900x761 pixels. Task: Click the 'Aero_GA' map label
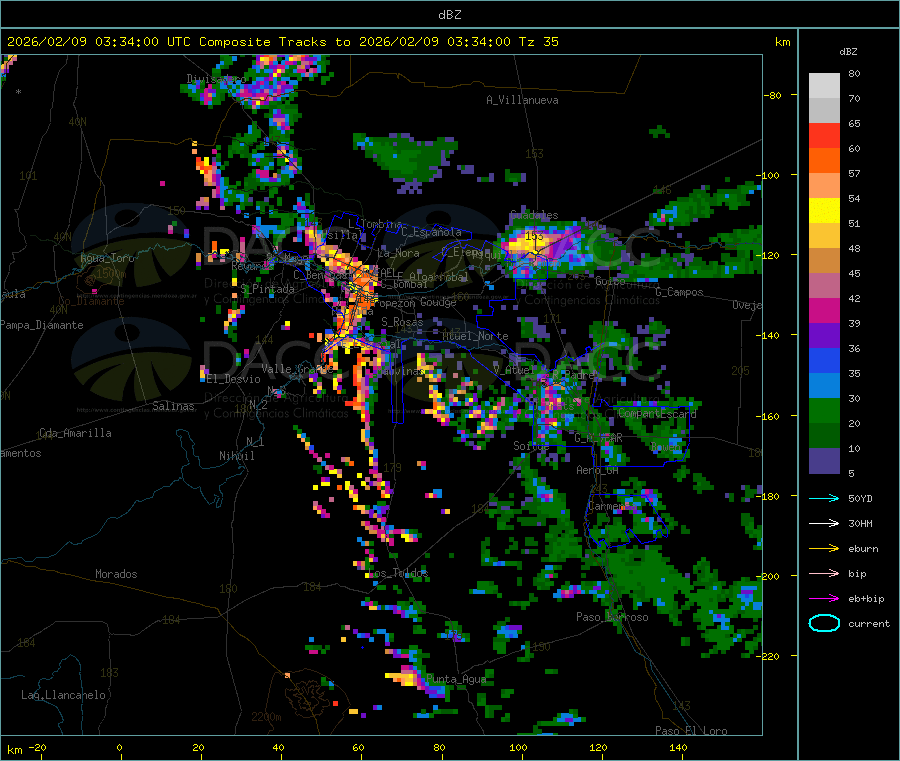click(597, 470)
